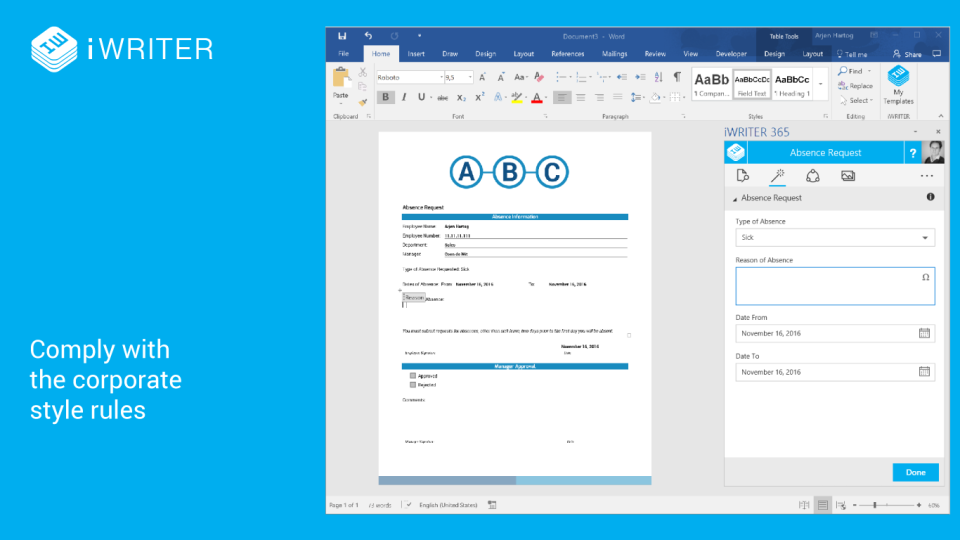Image resolution: width=960 pixels, height=540 pixels.
Task: Switch to the Developer tab
Action: click(x=731, y=54)
